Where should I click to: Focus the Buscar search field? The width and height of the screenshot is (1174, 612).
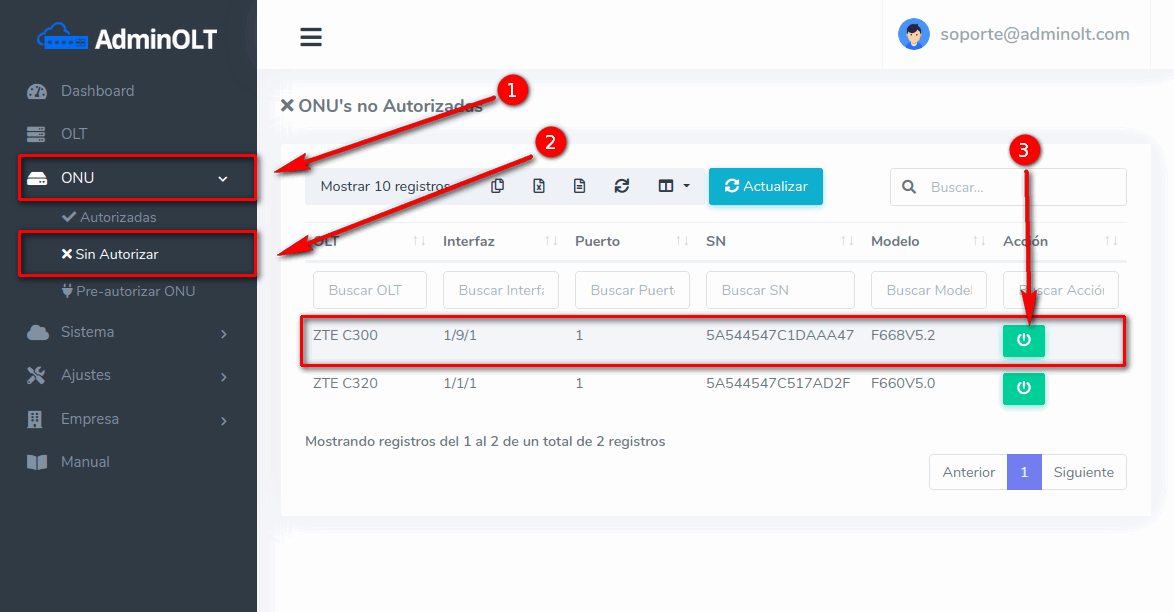[1020, 187]
